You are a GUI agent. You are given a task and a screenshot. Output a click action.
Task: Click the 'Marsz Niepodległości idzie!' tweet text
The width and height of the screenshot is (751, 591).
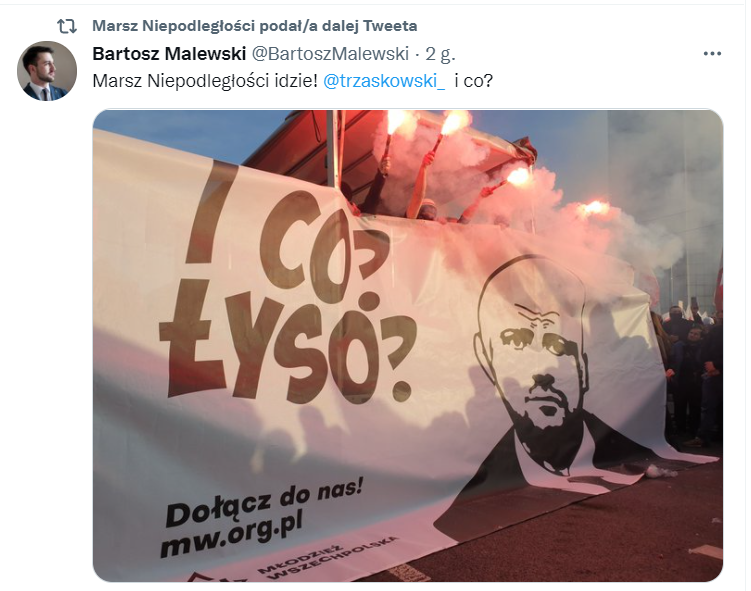(205, 81)
